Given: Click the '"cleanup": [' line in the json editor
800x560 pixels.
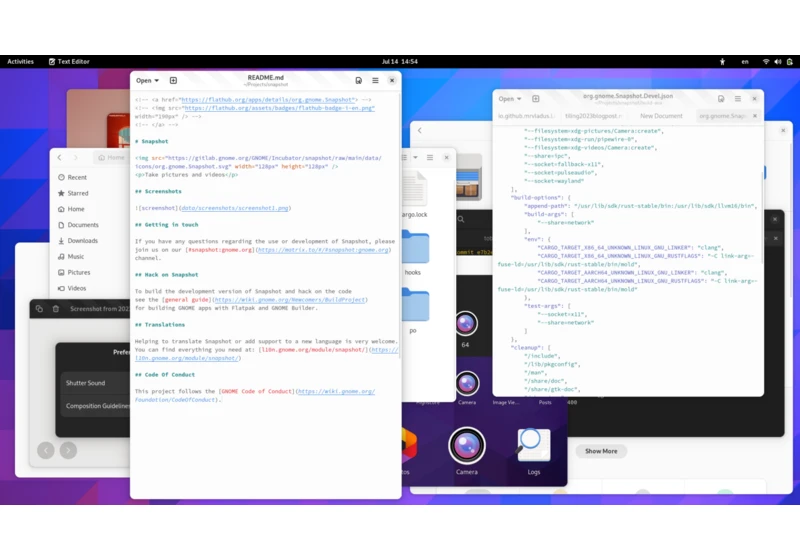Looking at the screenshot, I should [531, 348].
